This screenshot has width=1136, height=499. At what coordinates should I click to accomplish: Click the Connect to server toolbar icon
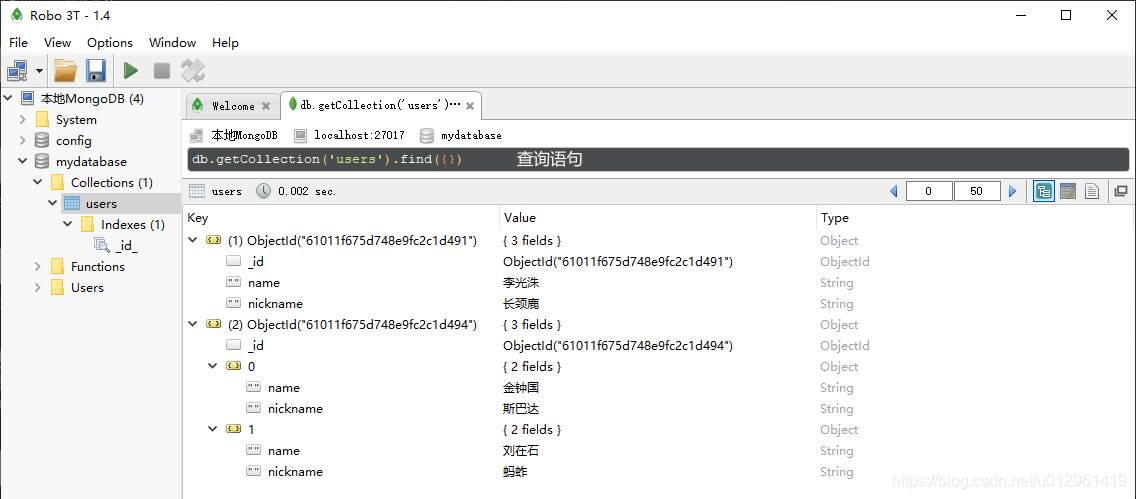point(17,70)
